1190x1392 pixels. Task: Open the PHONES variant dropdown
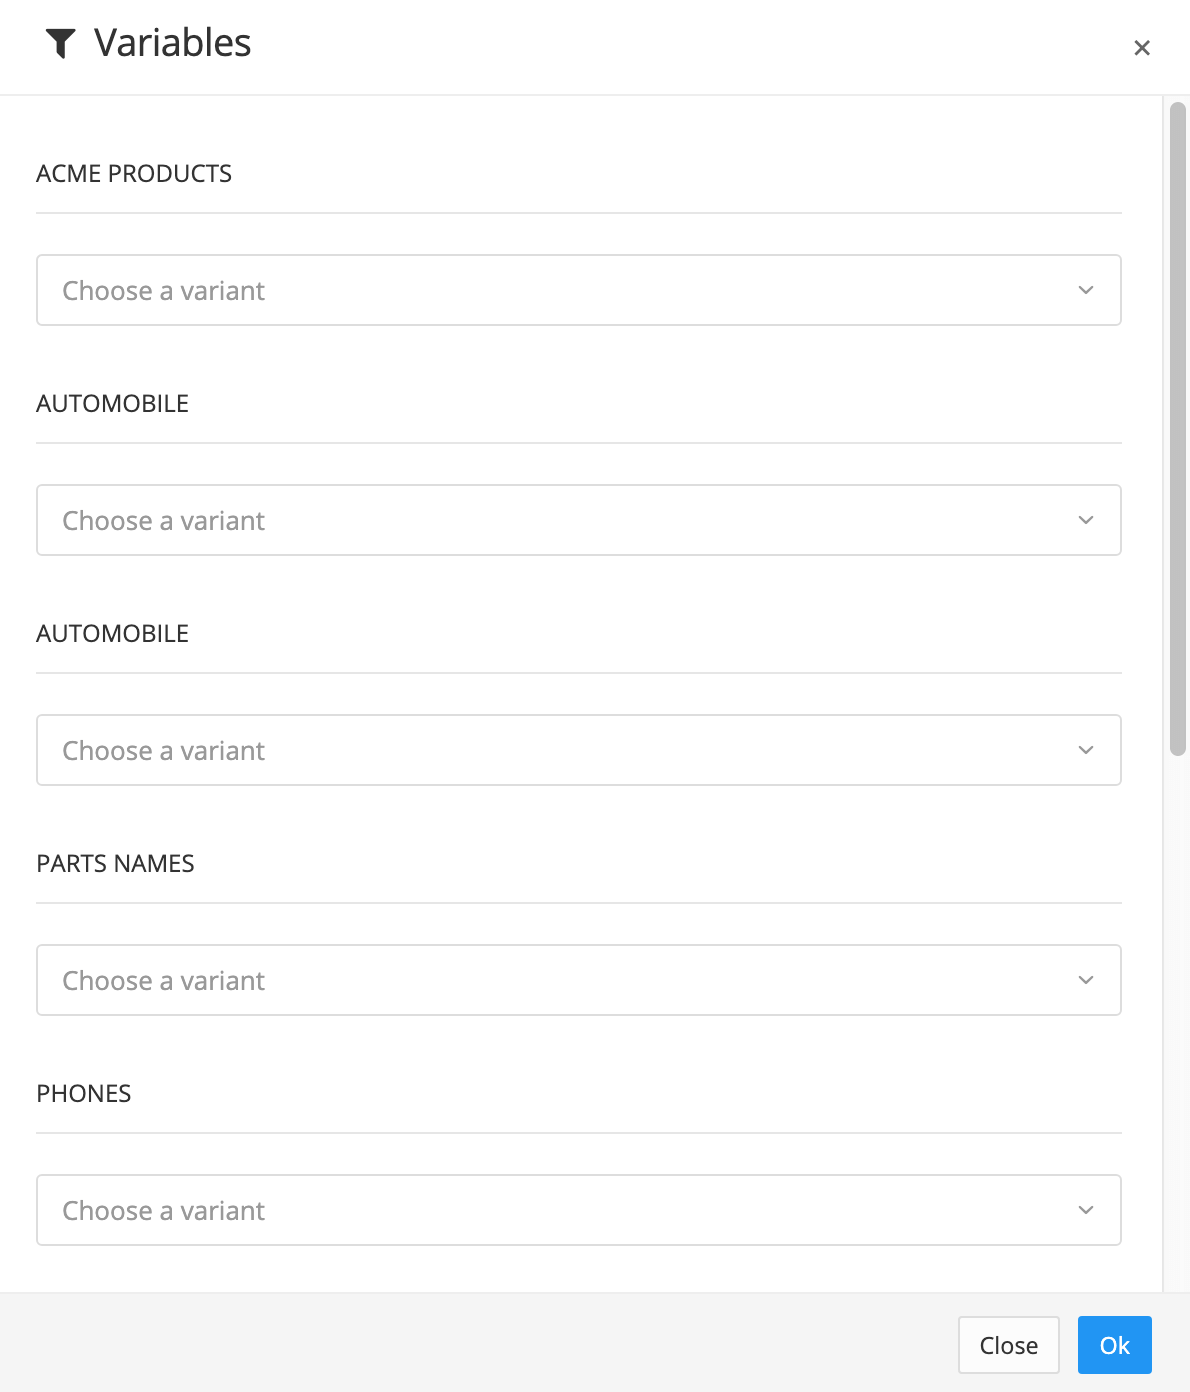click(580, 1210)
